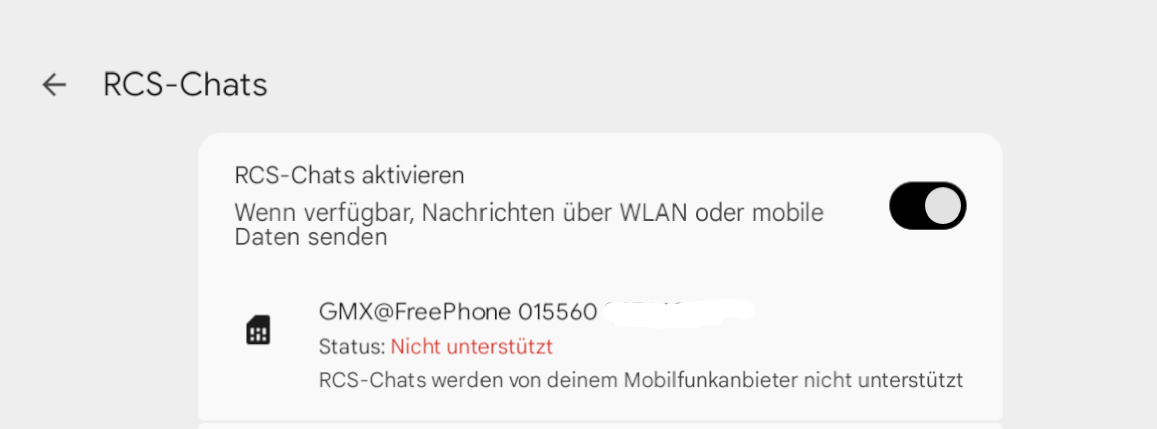
Task: Click the Status: label
Action: click(x=352, y=346)
